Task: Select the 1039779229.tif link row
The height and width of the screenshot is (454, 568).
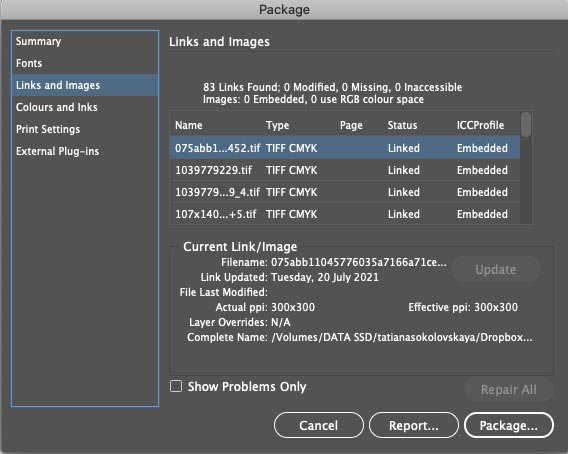Action: (345, 170)
